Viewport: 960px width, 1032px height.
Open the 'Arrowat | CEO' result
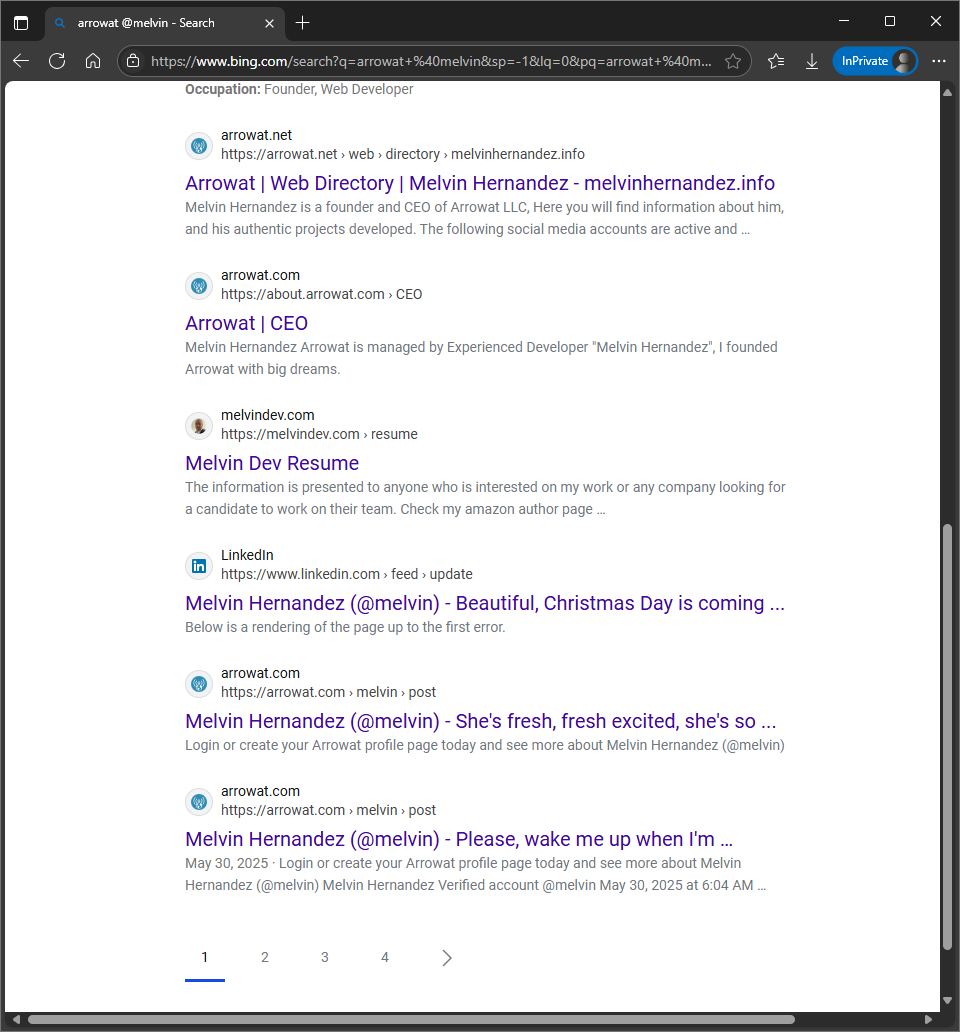(246, 323)
